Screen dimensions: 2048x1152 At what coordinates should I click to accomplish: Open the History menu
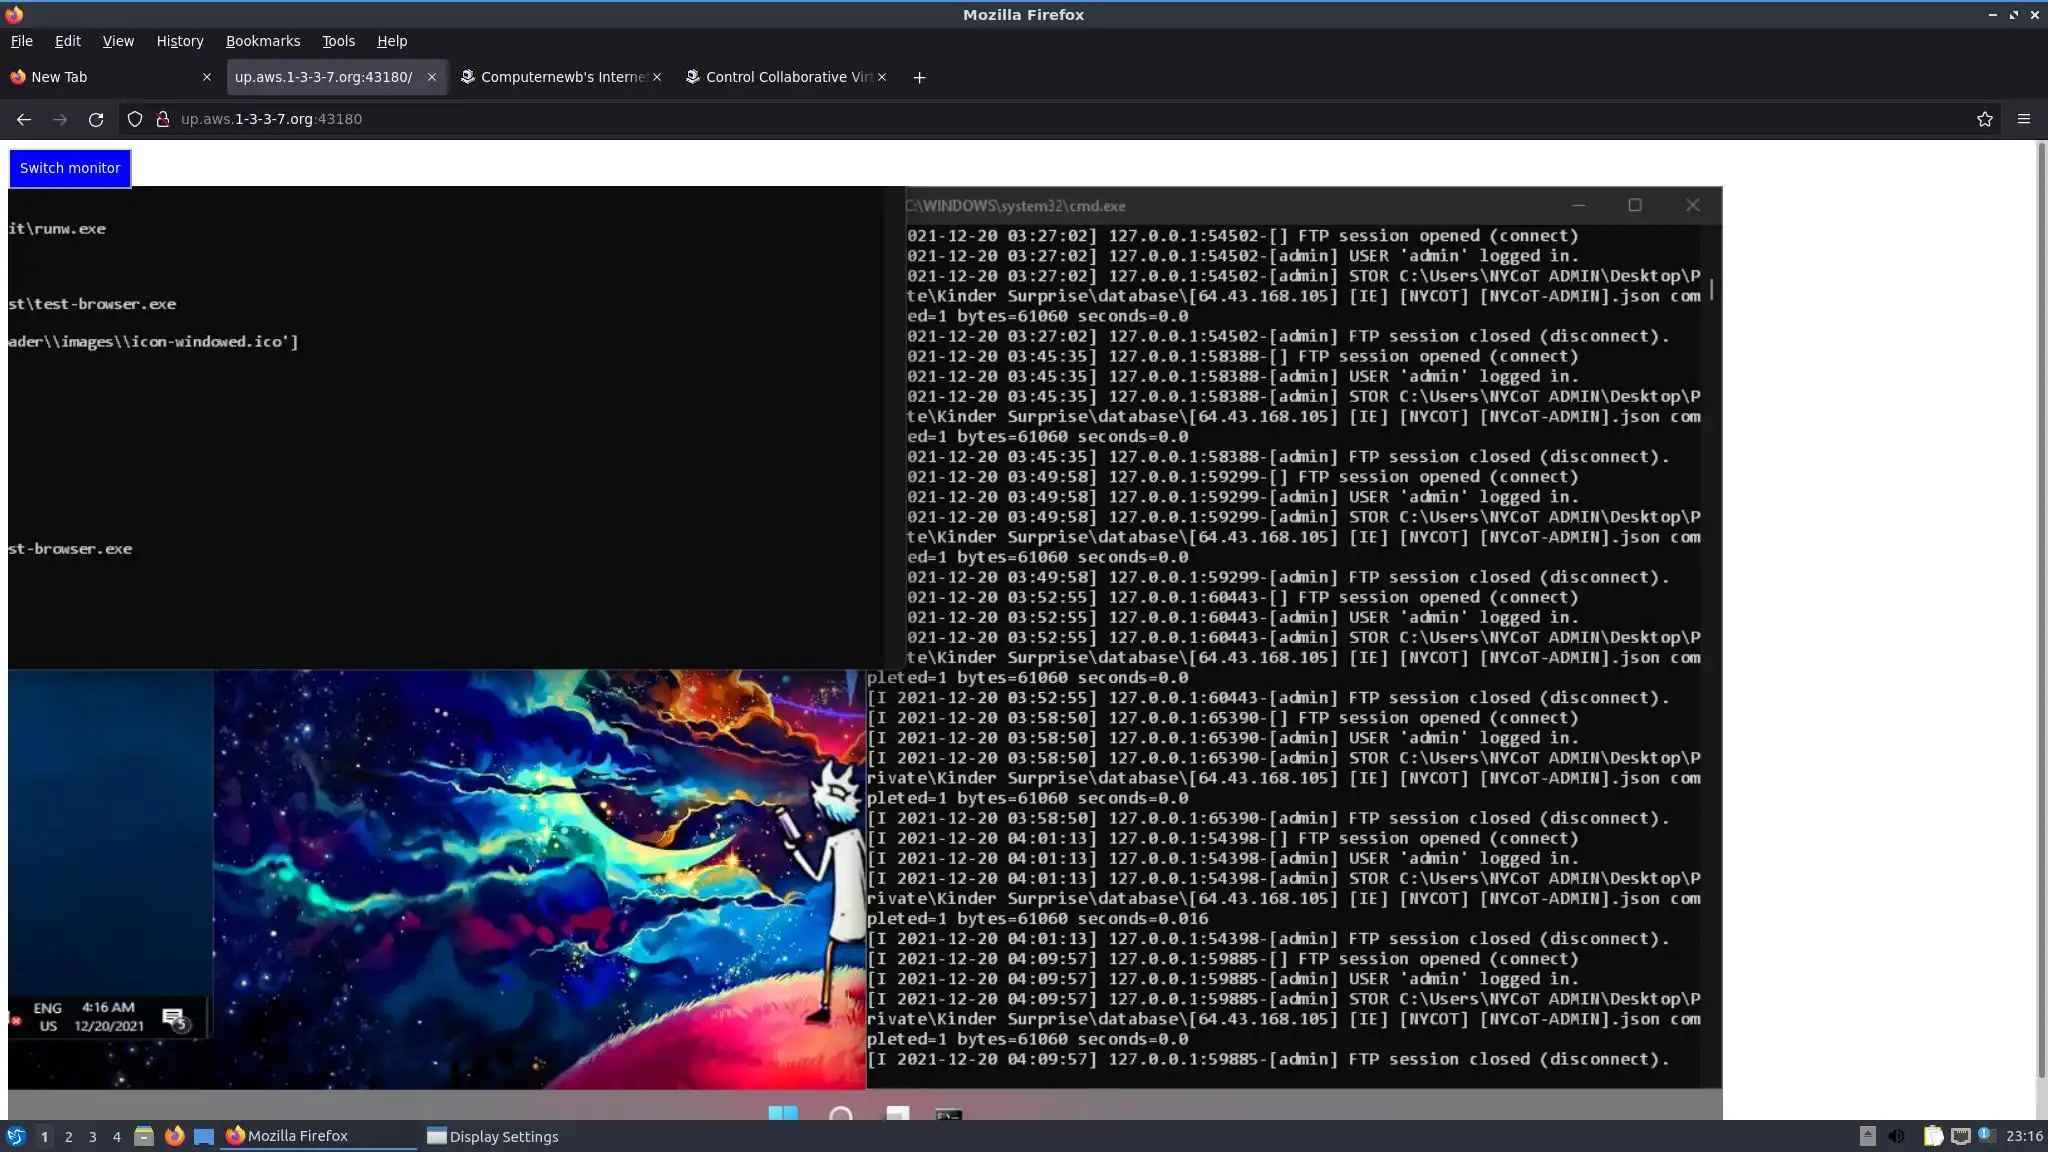(x=180, y=41)
